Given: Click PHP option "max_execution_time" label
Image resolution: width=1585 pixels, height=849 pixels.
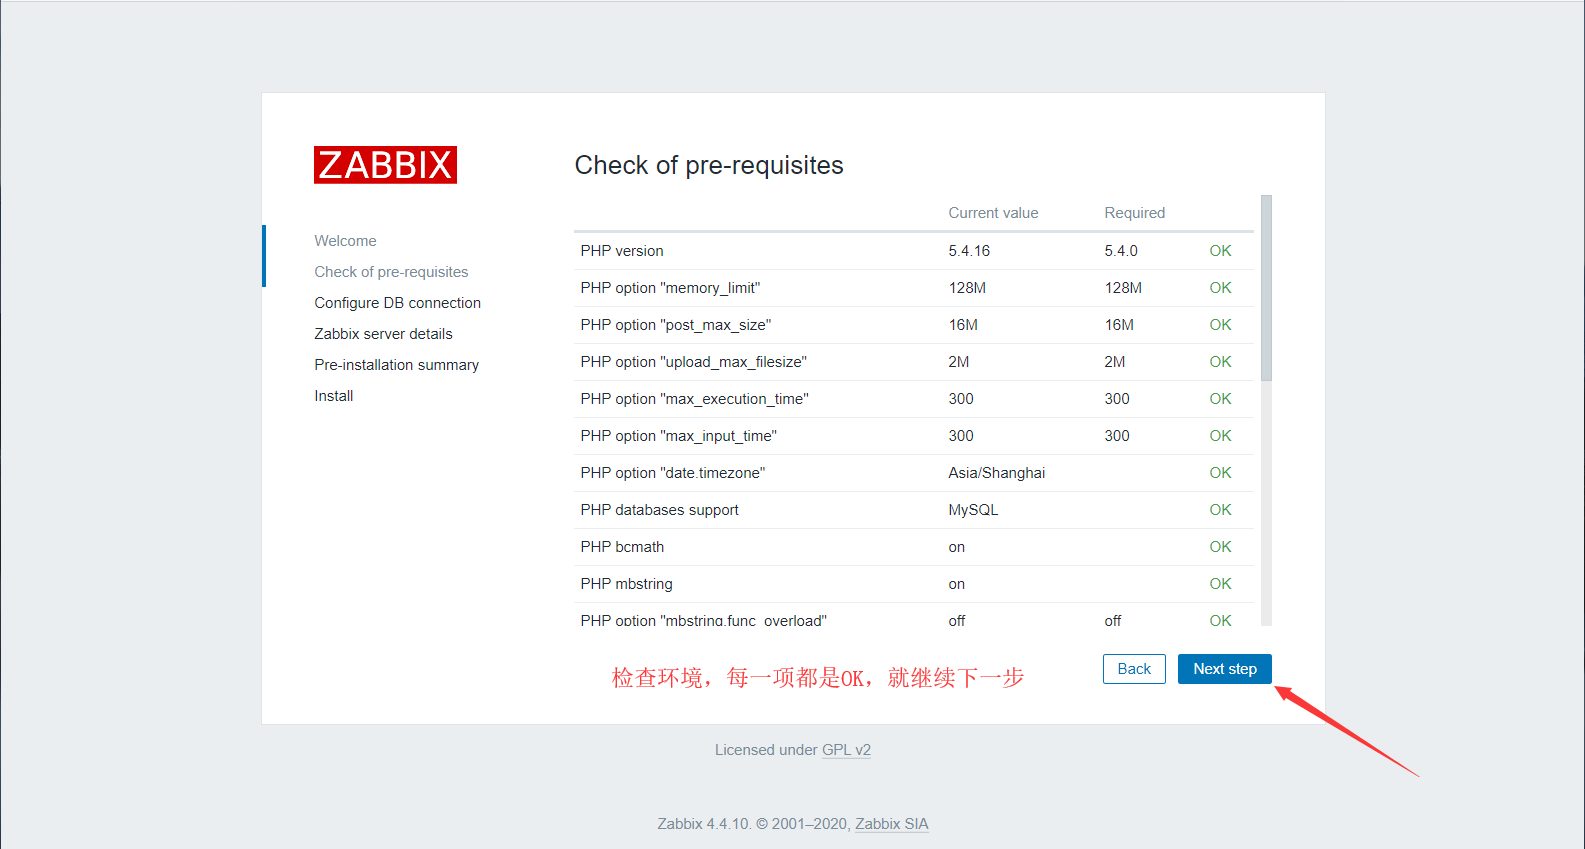Looking at the screenshot, I should coord(694,399).
